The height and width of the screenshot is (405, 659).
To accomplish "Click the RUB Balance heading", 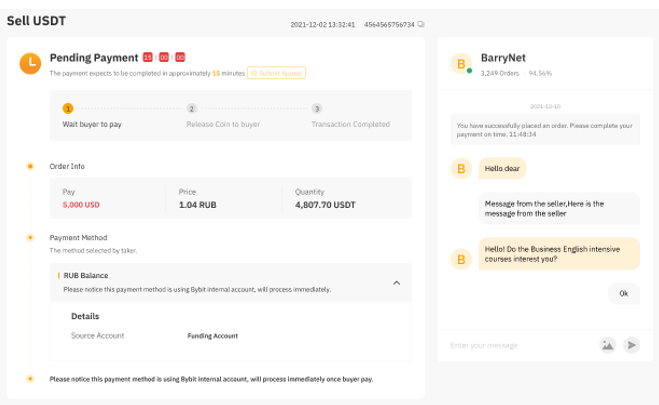I will point(85,275).
